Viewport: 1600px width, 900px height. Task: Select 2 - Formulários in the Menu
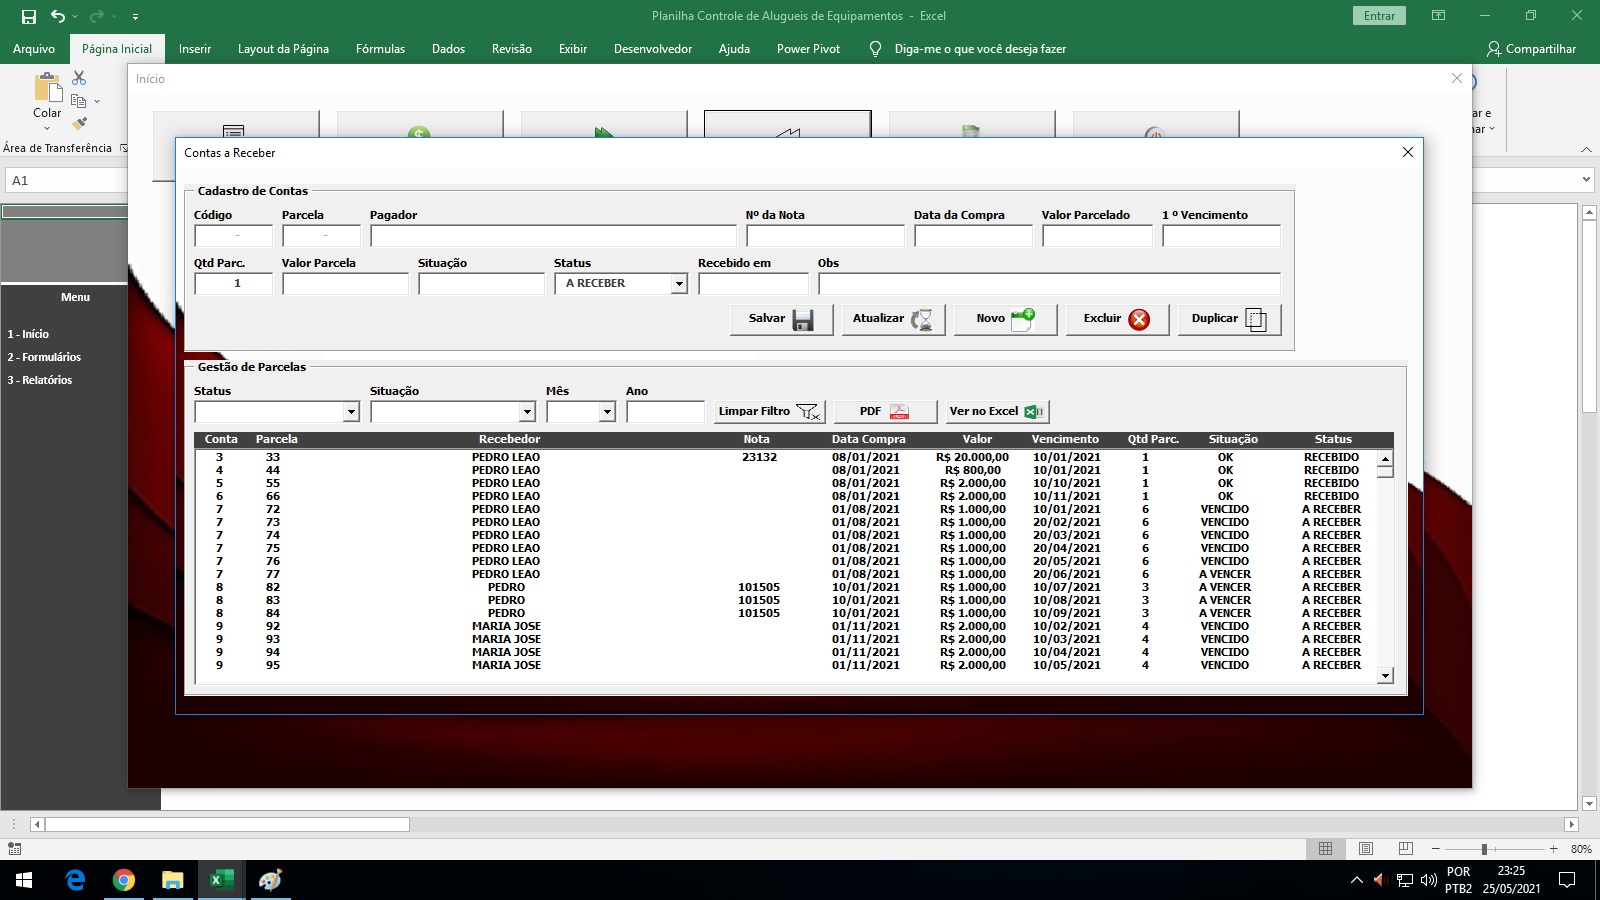44,357
